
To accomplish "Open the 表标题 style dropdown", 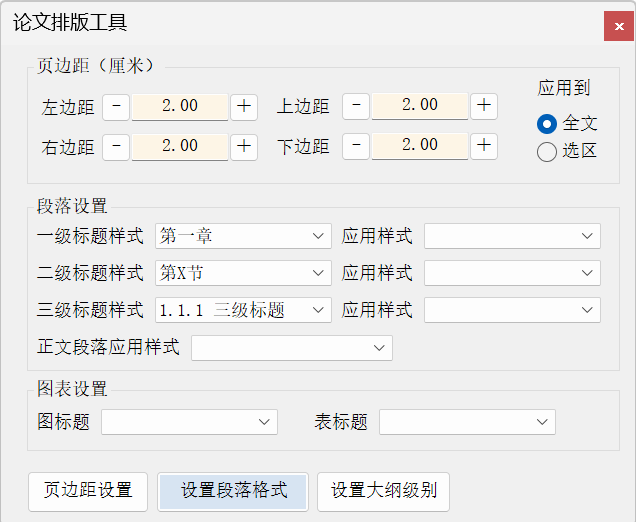I will click(x=466, y=422).
